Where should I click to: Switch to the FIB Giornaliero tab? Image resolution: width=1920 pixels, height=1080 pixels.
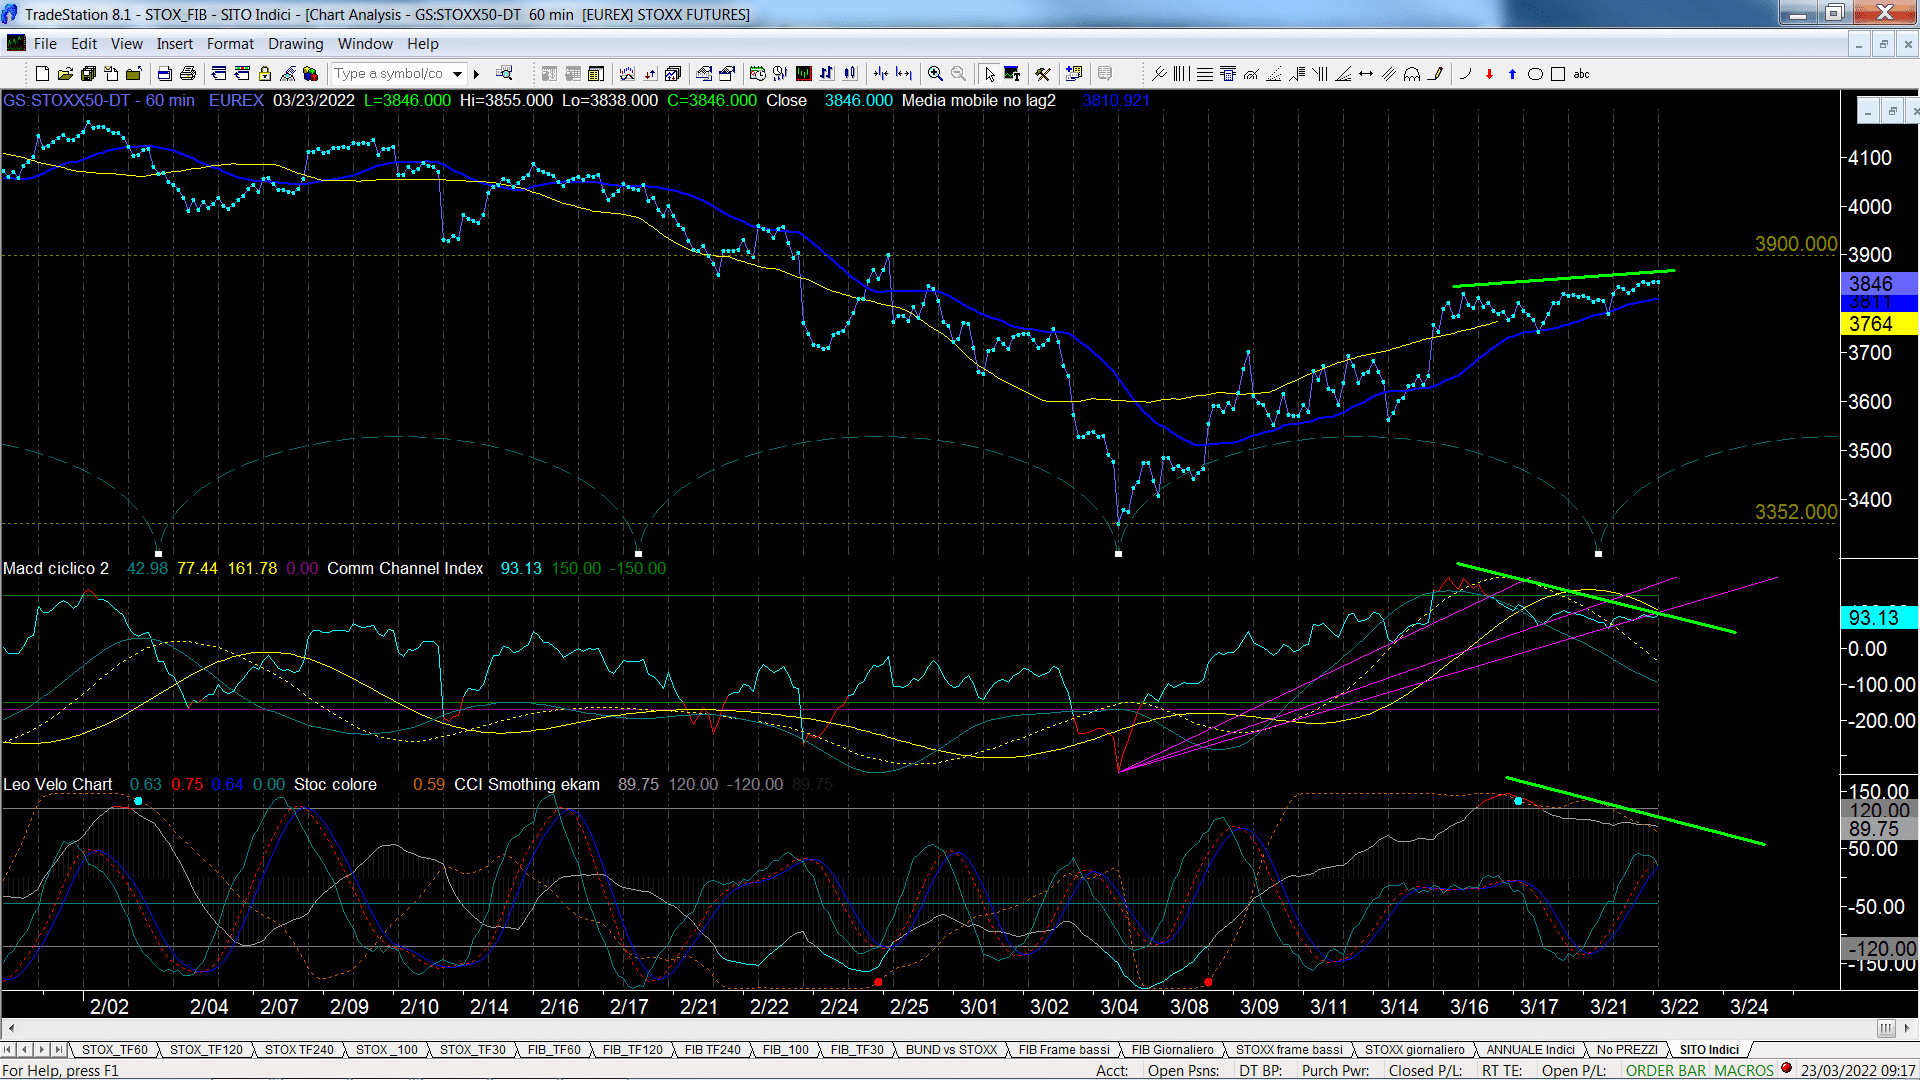click(1173, 1049)
